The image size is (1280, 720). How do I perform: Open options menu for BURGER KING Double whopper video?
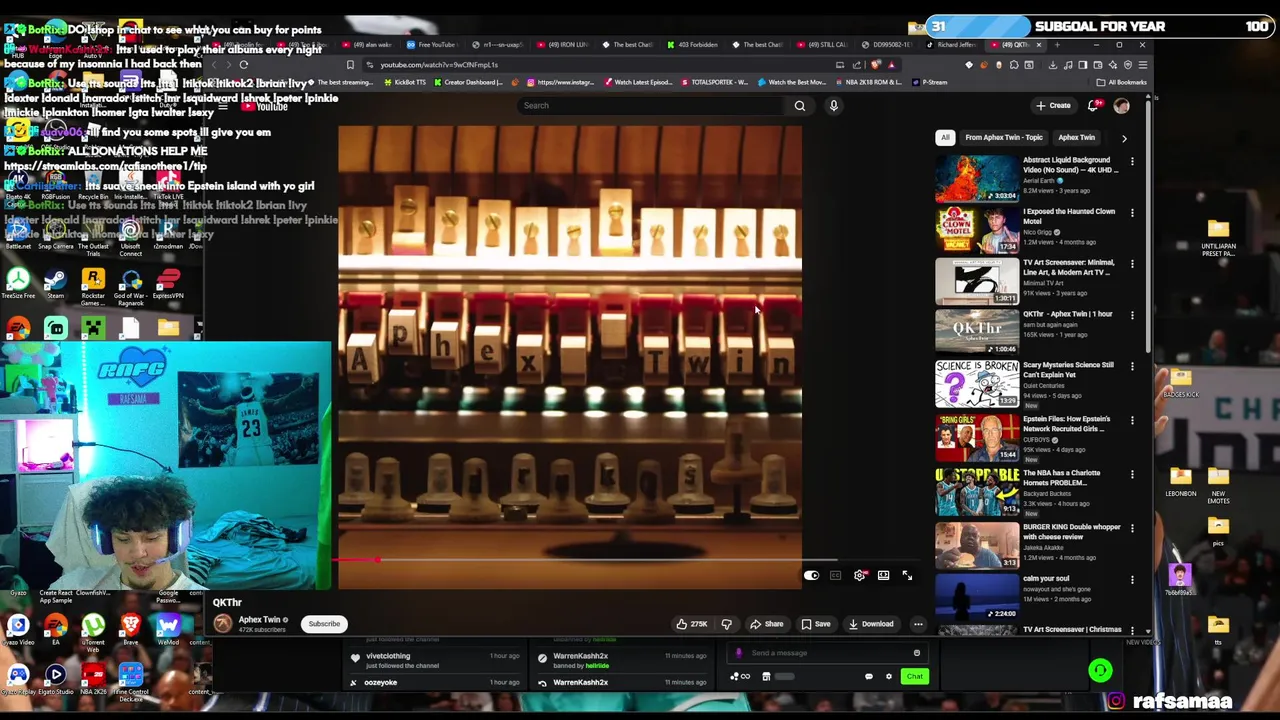1132,528
